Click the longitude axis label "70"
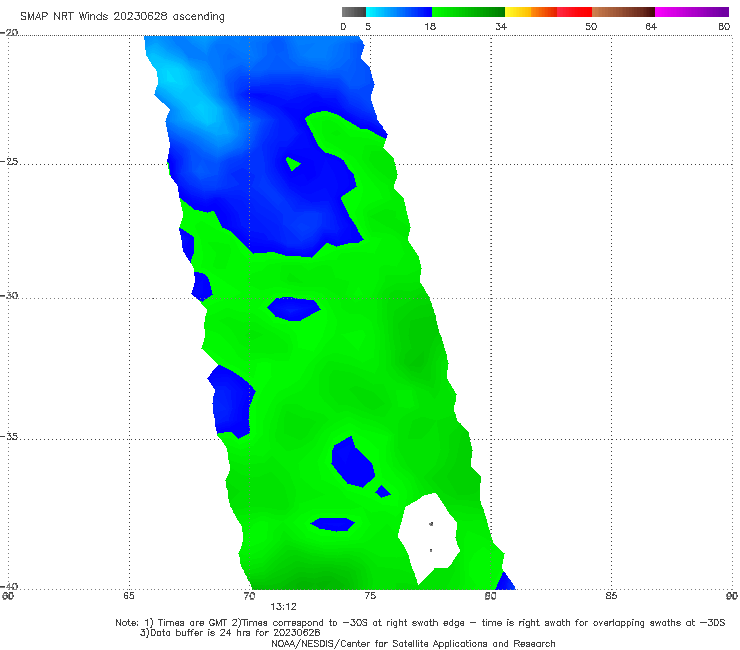740x650 pixels. pyautogui.click(x=249, y=596)
